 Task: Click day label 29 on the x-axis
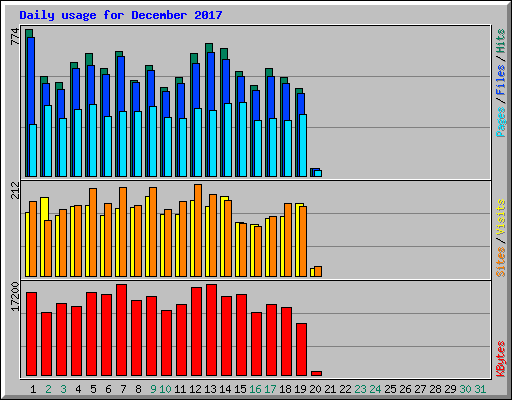(450, 389)
